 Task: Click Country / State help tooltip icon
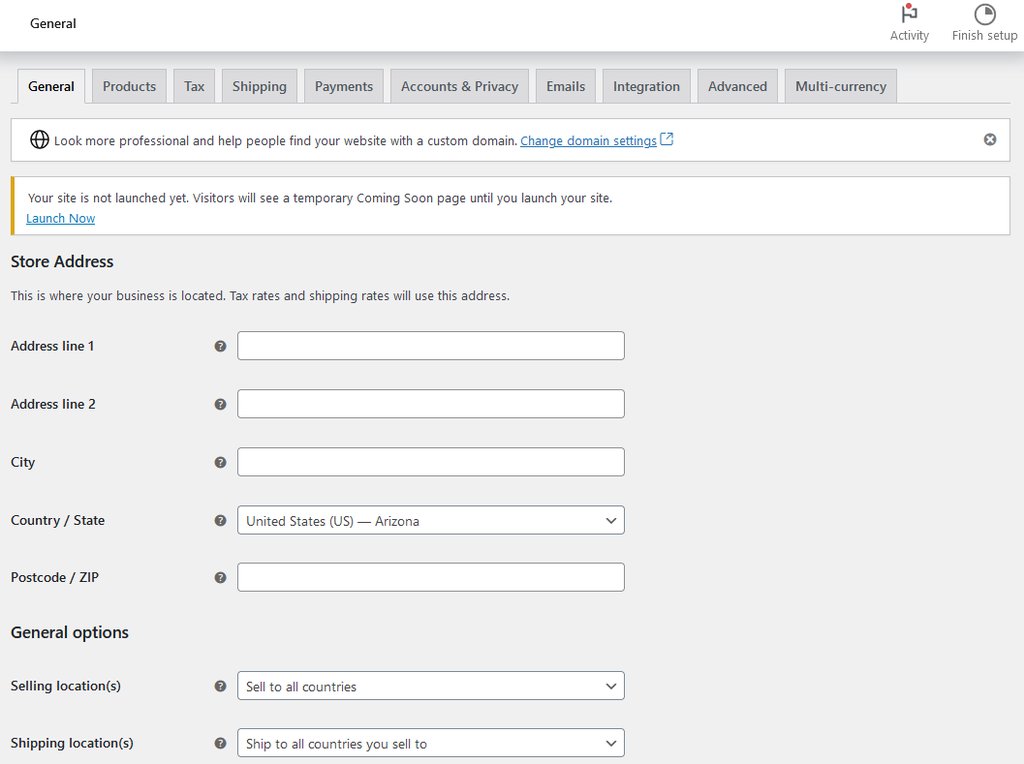pos(220,520)
